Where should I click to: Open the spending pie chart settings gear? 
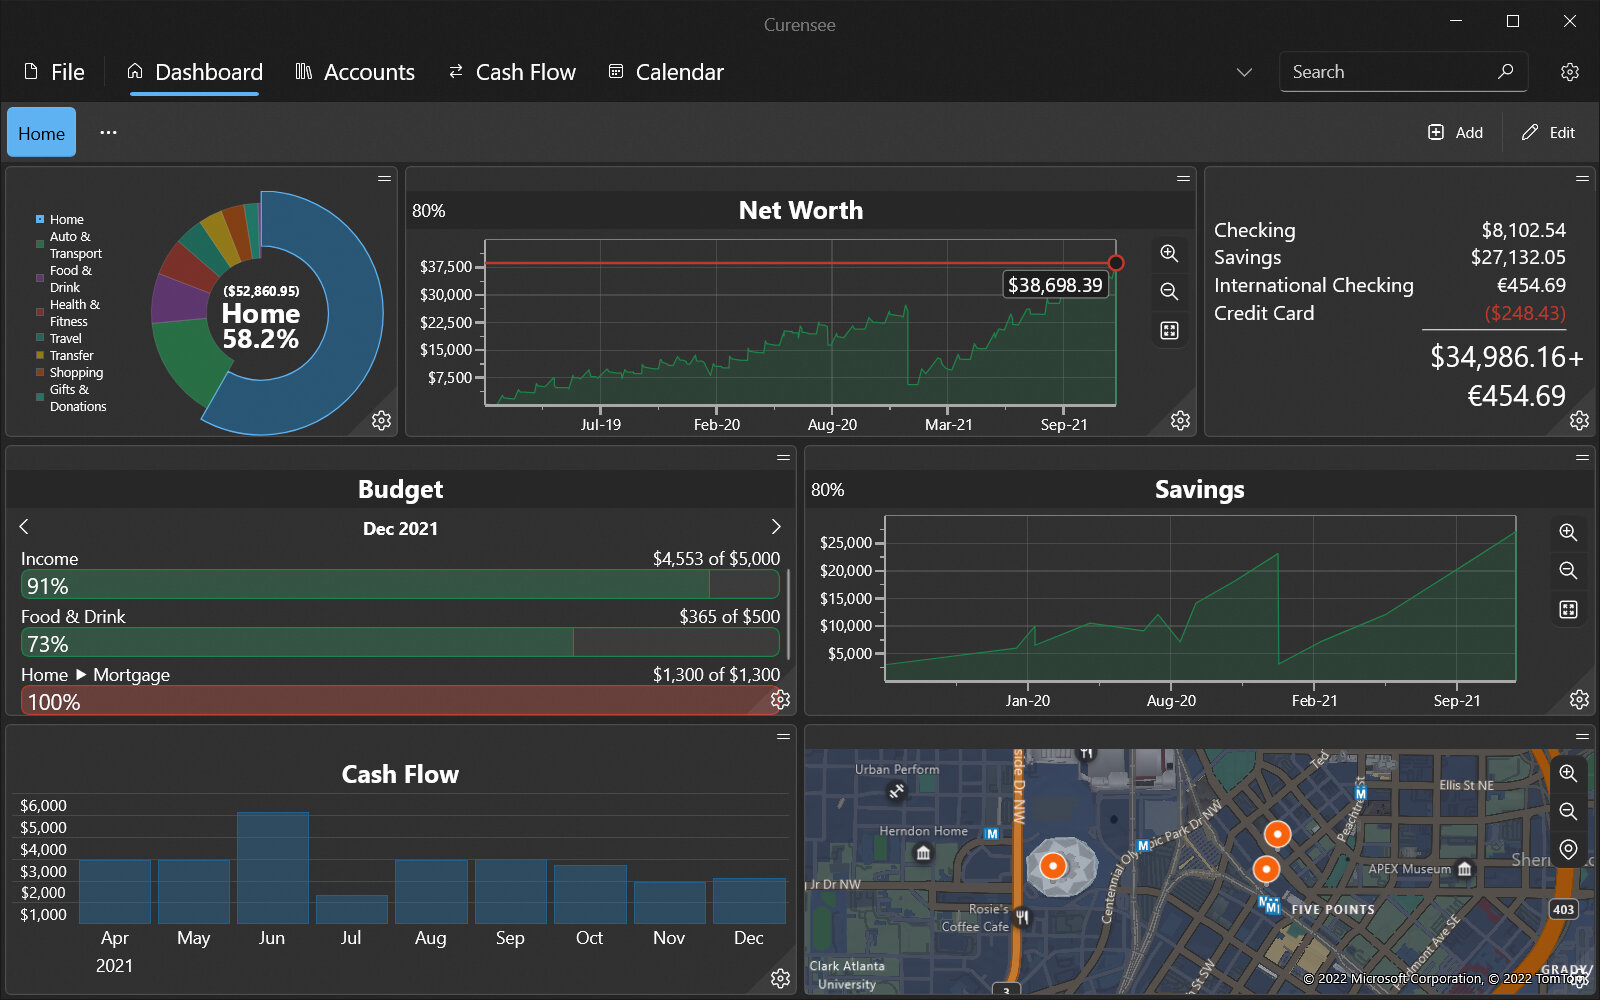click(x=381, y=421)
